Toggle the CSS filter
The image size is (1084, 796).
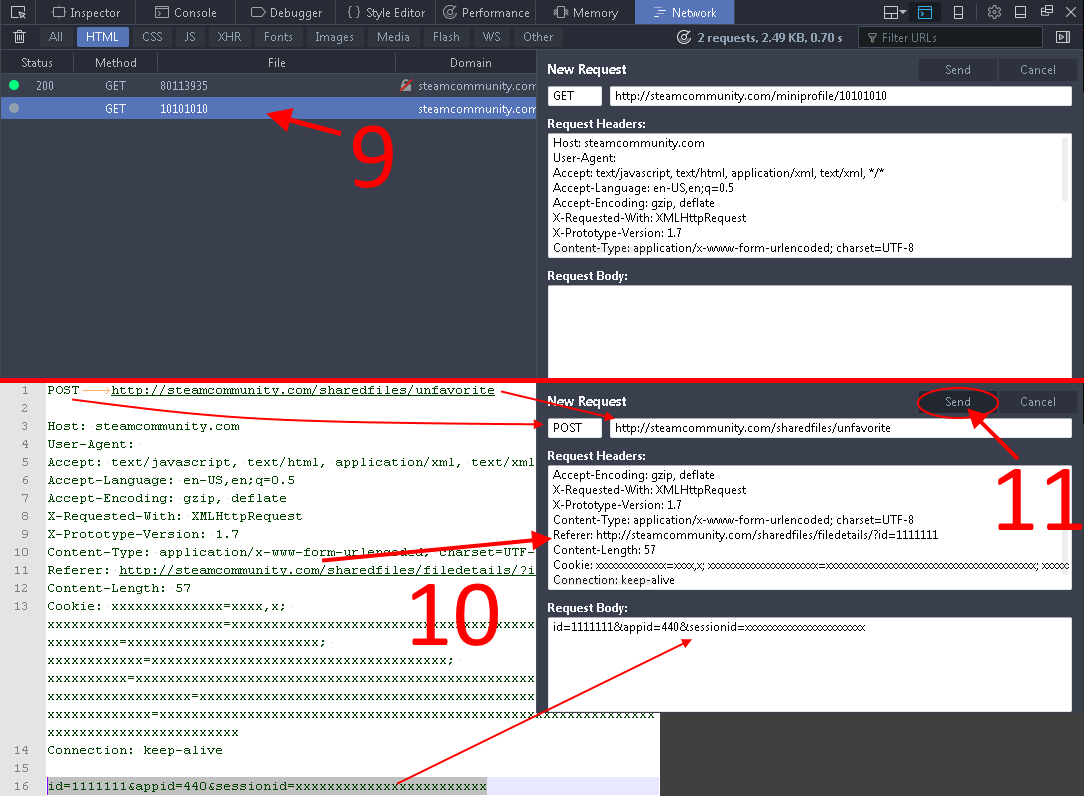click(152, 37)
